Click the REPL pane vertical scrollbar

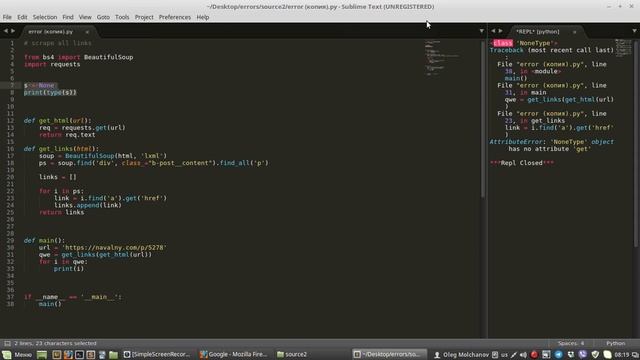[636, 143]
